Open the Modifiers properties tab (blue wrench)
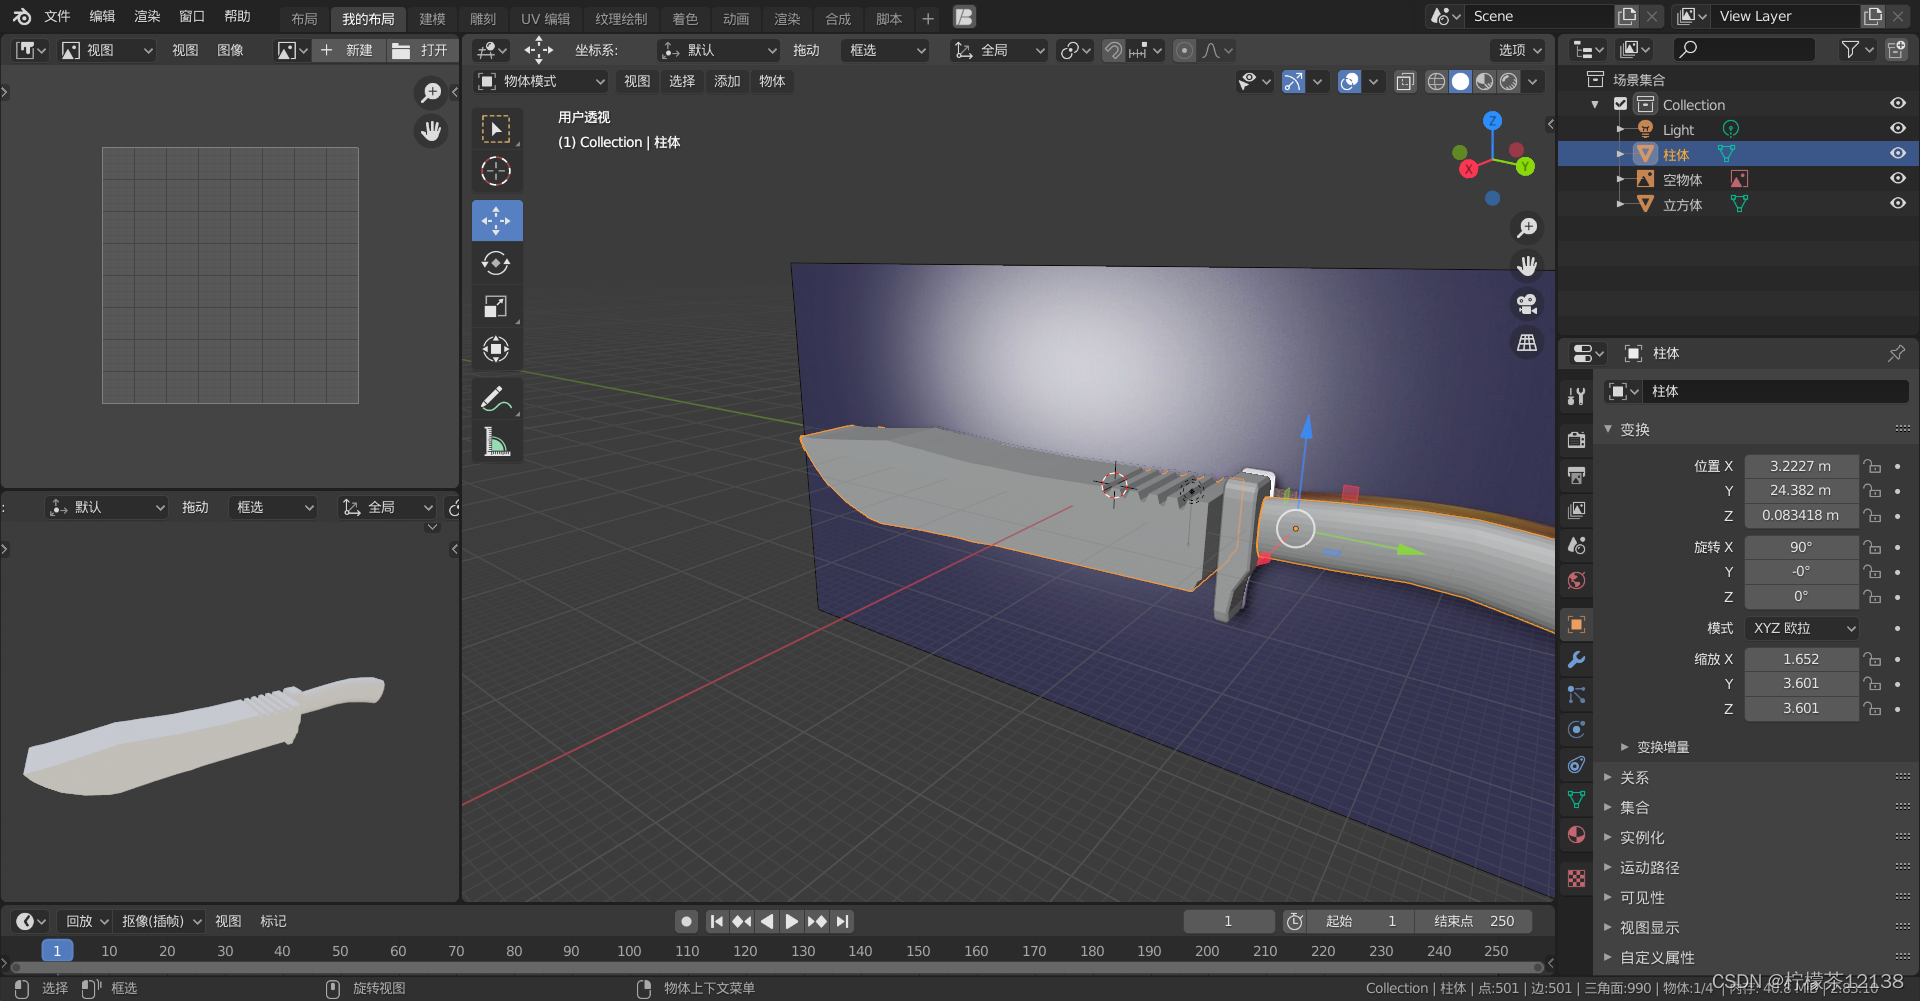 pyautogui.click(x=1576, y=660)
